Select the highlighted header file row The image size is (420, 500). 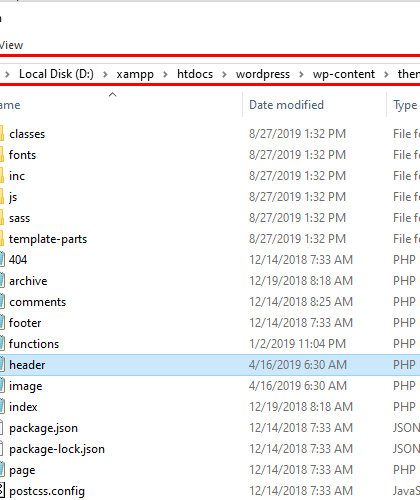coord(210,365)
